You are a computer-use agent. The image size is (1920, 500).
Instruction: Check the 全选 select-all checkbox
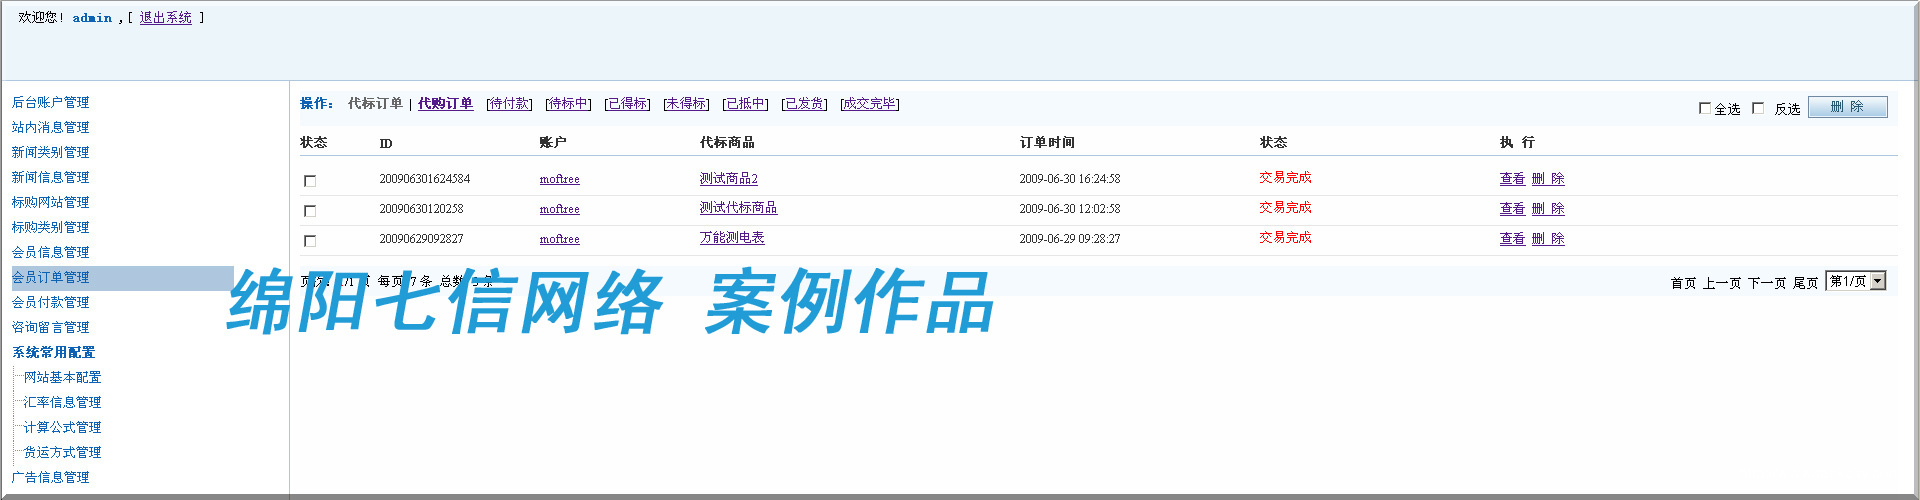point(1705,108)
